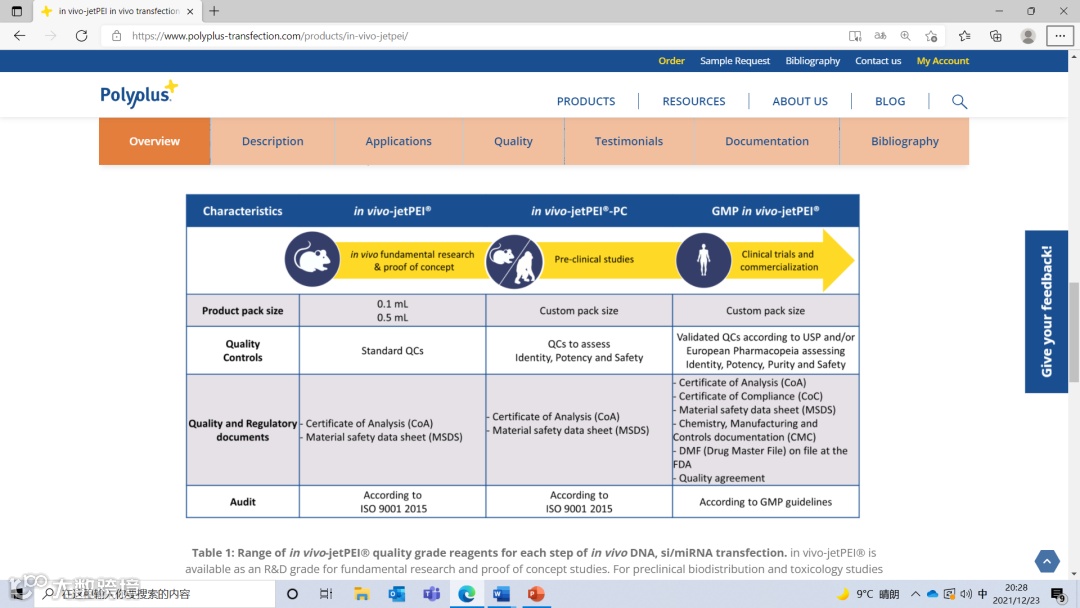Click the browser address bar URL
The image size is (1080, 608).
[x=270, y=36]
